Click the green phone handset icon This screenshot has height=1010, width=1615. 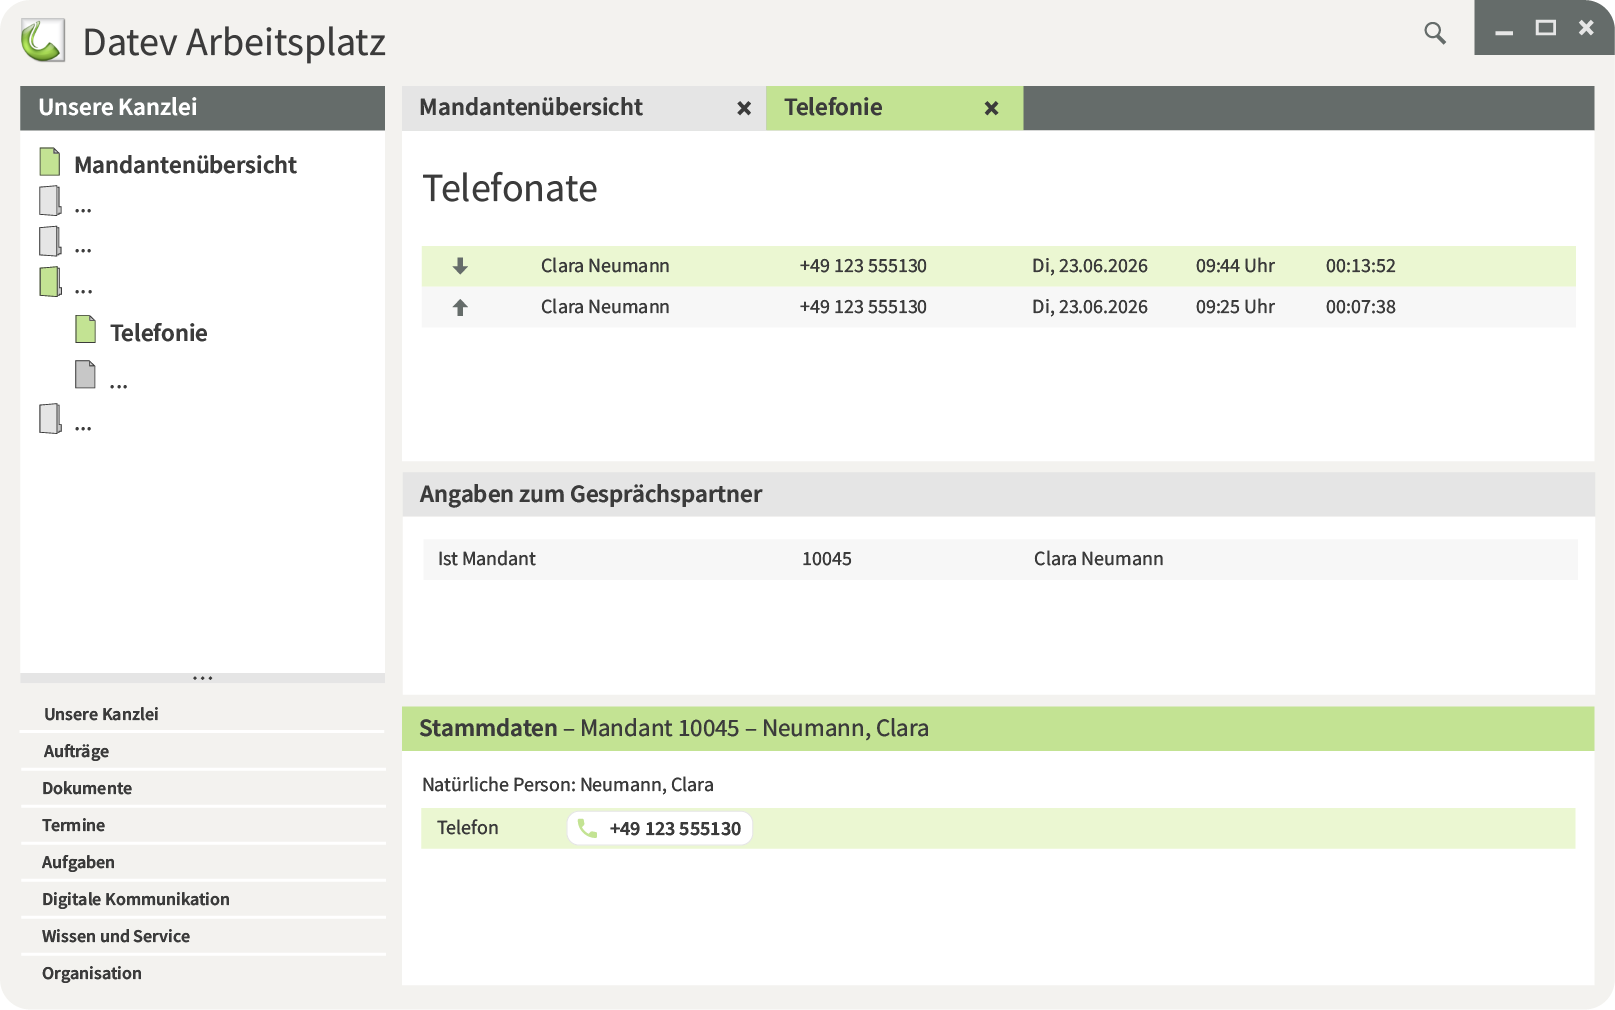pyautogui.click(x=587, y=828)
